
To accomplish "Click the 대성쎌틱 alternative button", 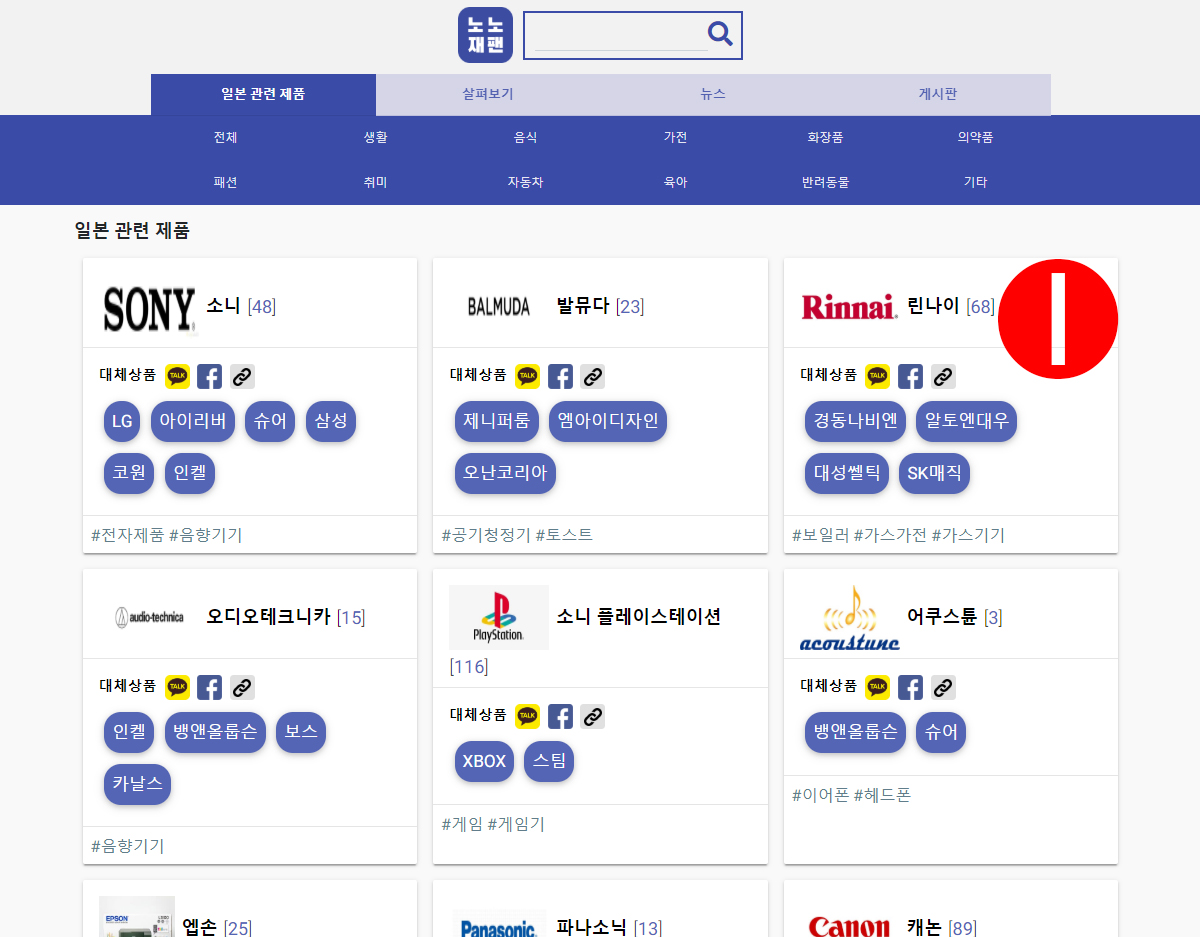I will 847,473.
